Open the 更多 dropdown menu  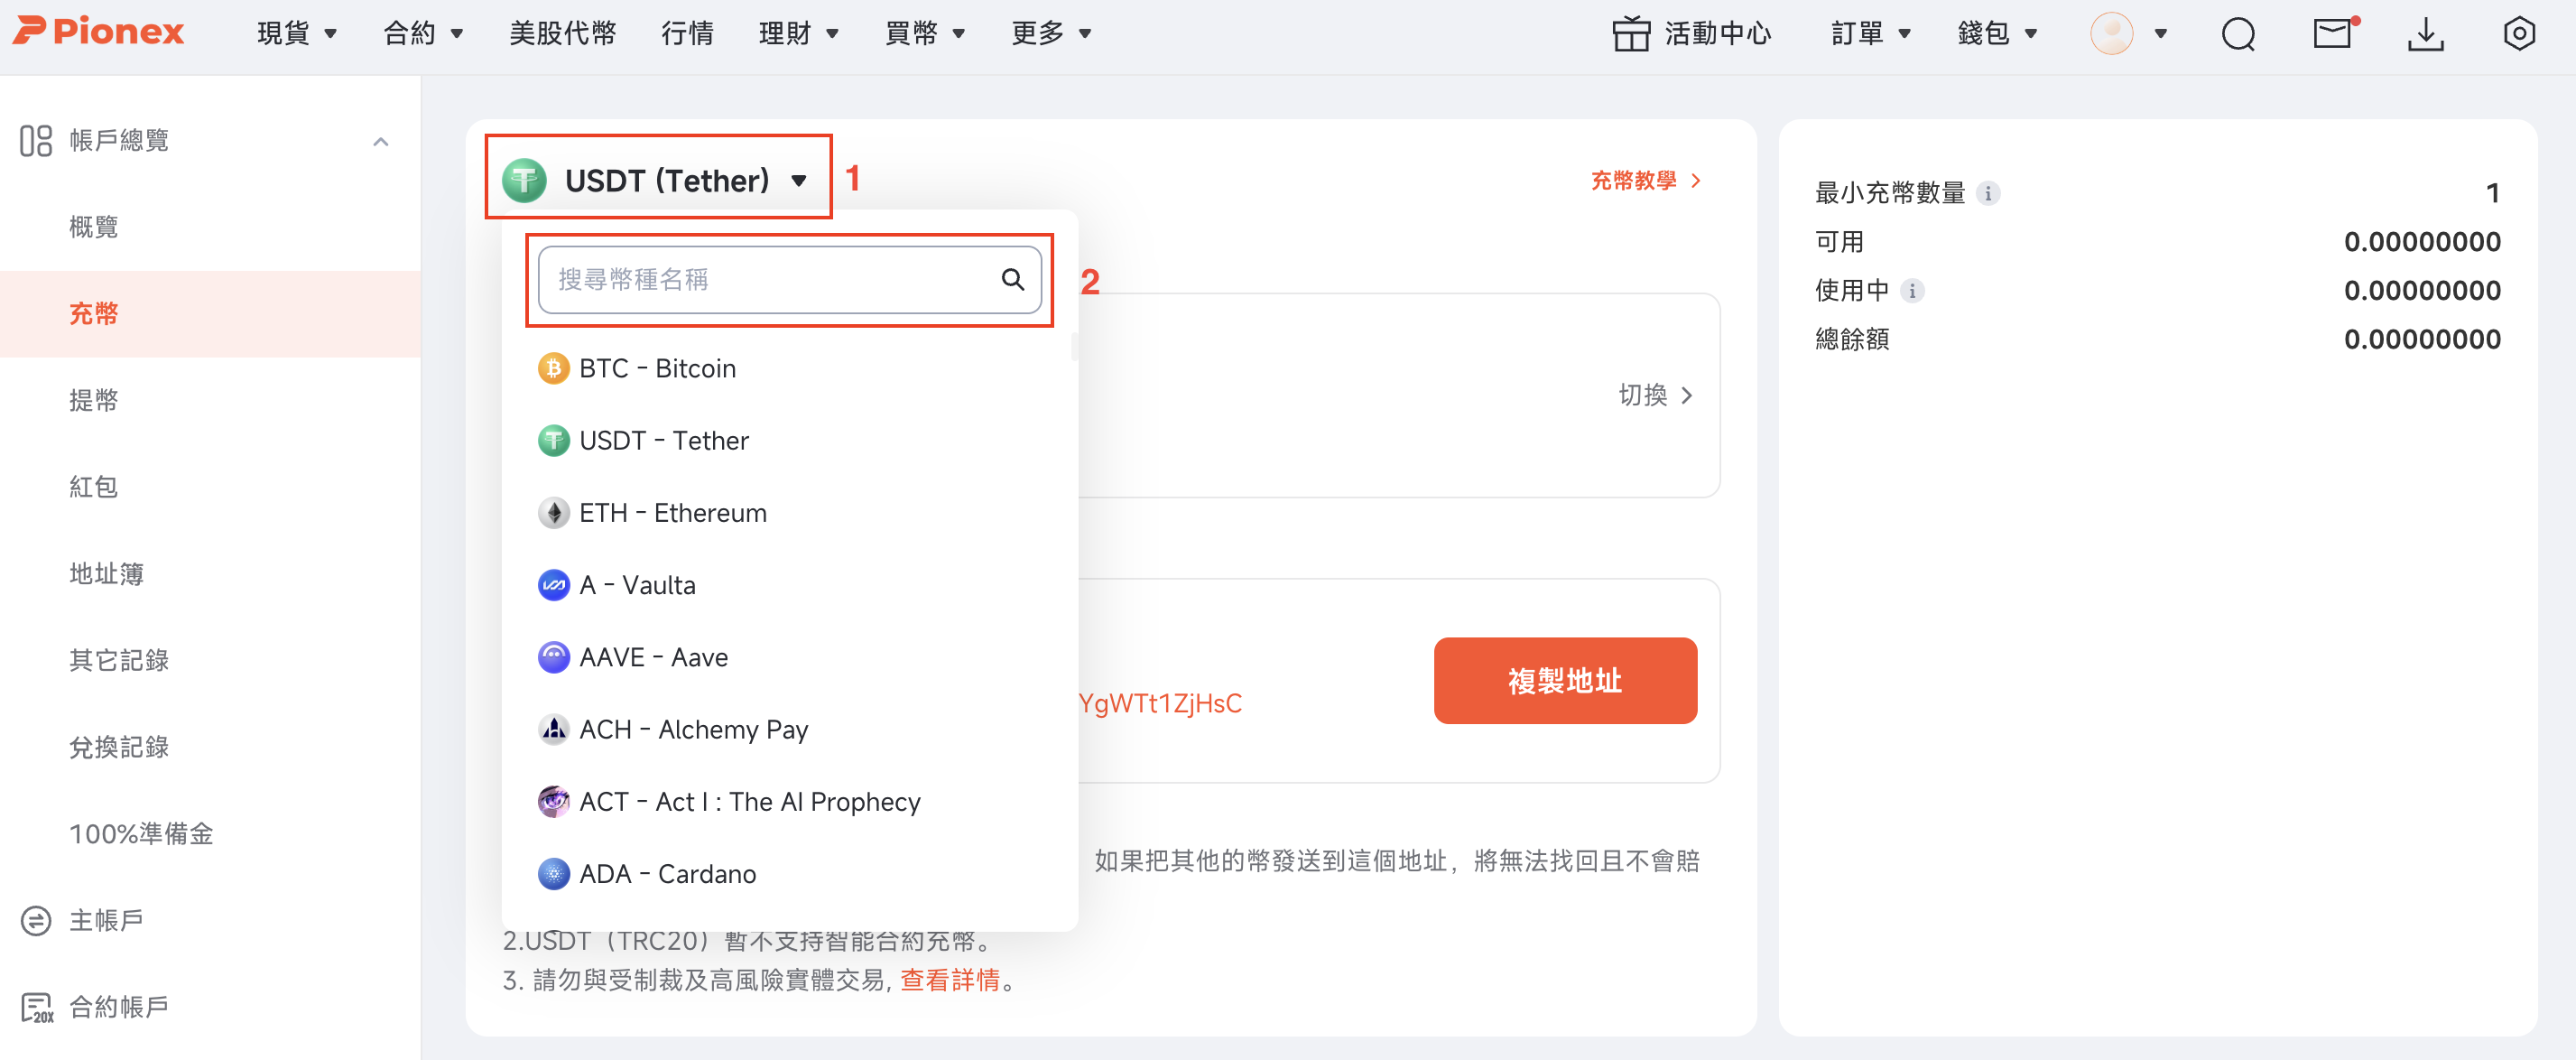(x=1051, y=33)
